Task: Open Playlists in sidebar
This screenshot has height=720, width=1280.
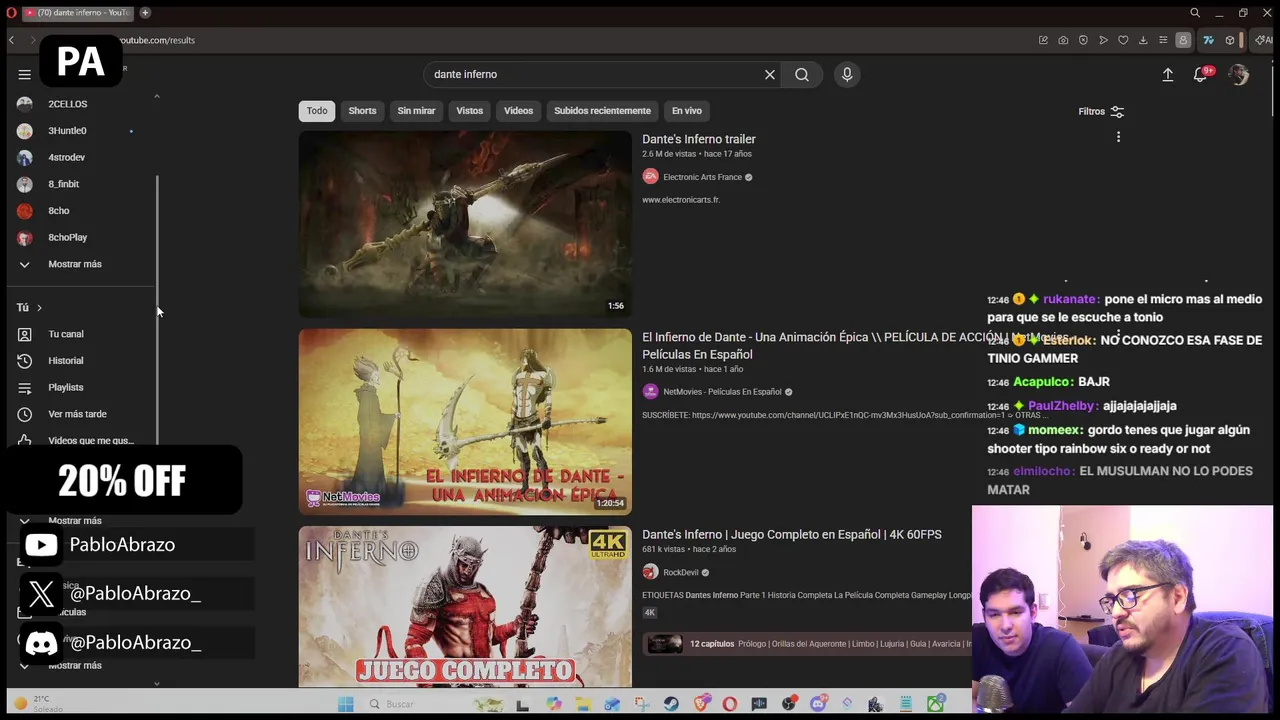Action: [x=68, y=387]
